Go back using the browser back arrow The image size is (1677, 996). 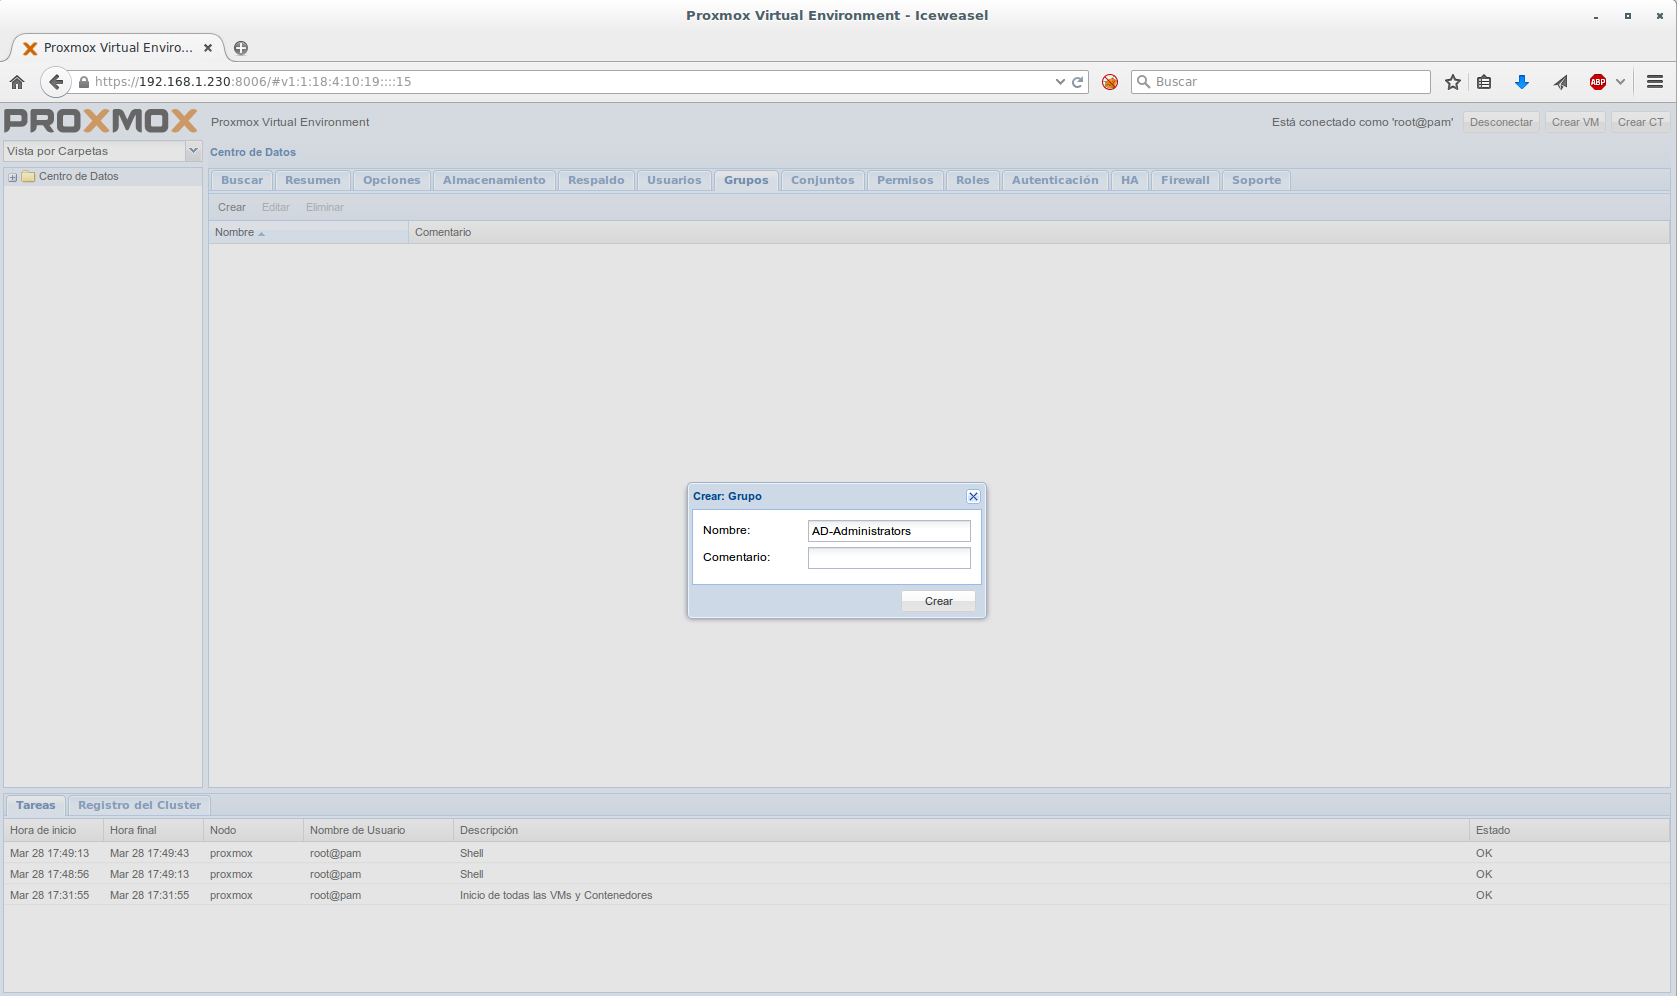click(56, 82)
